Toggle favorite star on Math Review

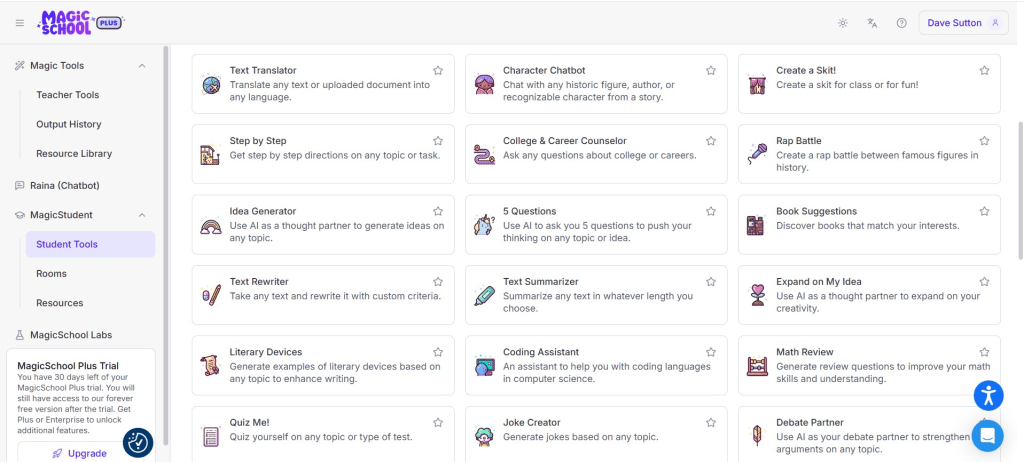984,352
